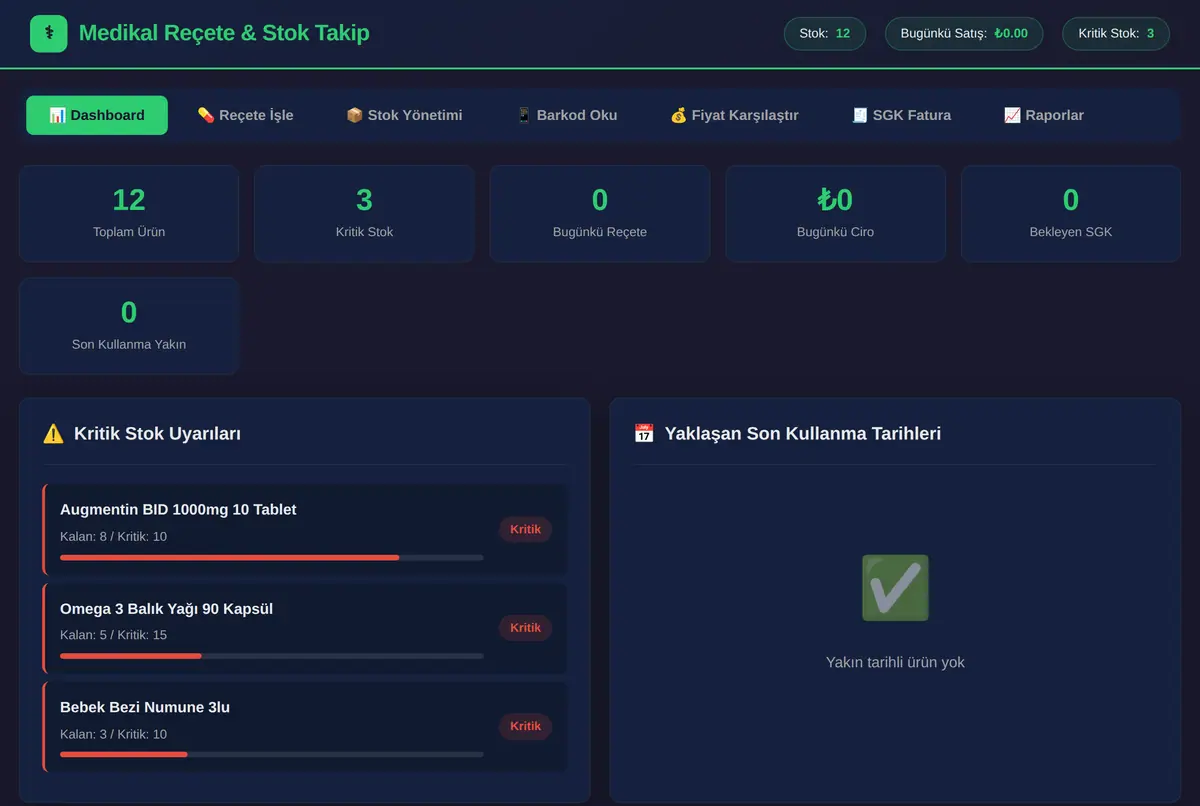Show the Raporlar tab
This screenshot has width=1200, height=806.
[x=1044, y=115]
